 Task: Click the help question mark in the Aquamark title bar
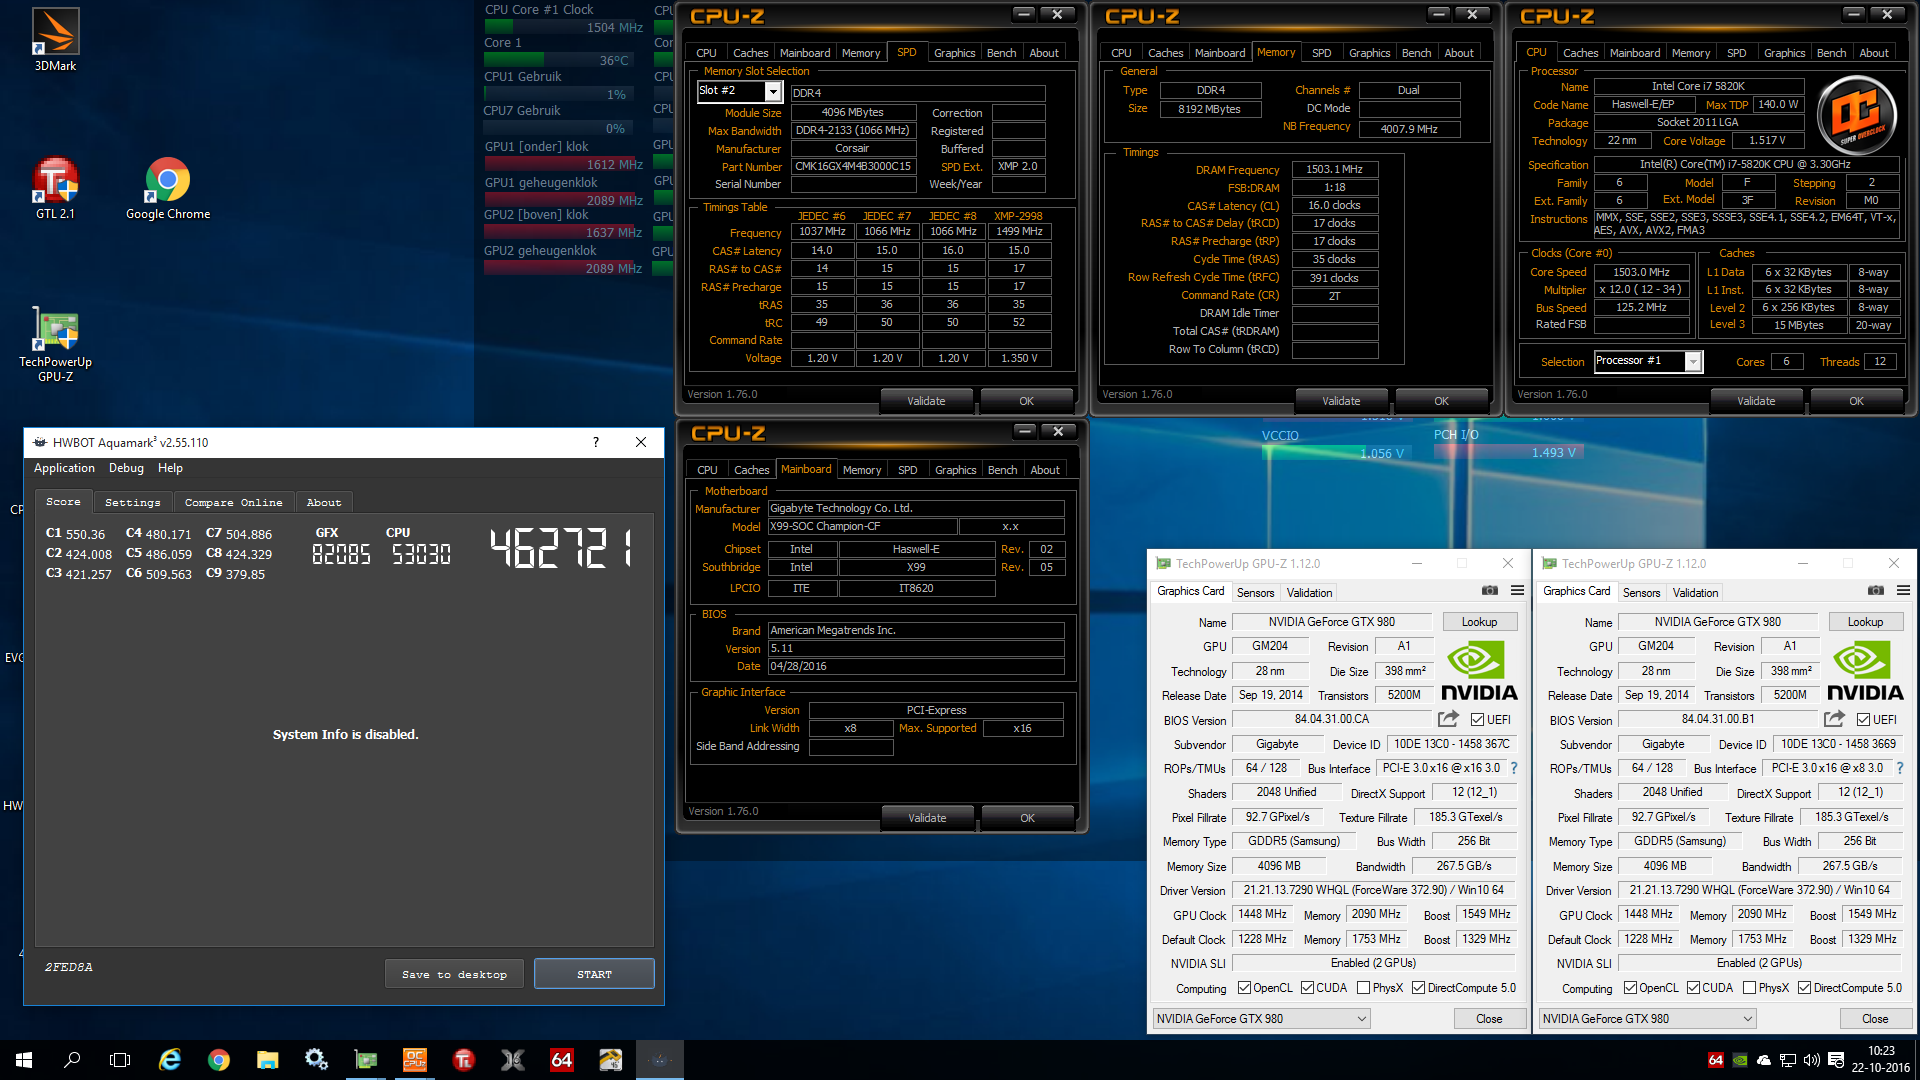(x=596, y=442)
